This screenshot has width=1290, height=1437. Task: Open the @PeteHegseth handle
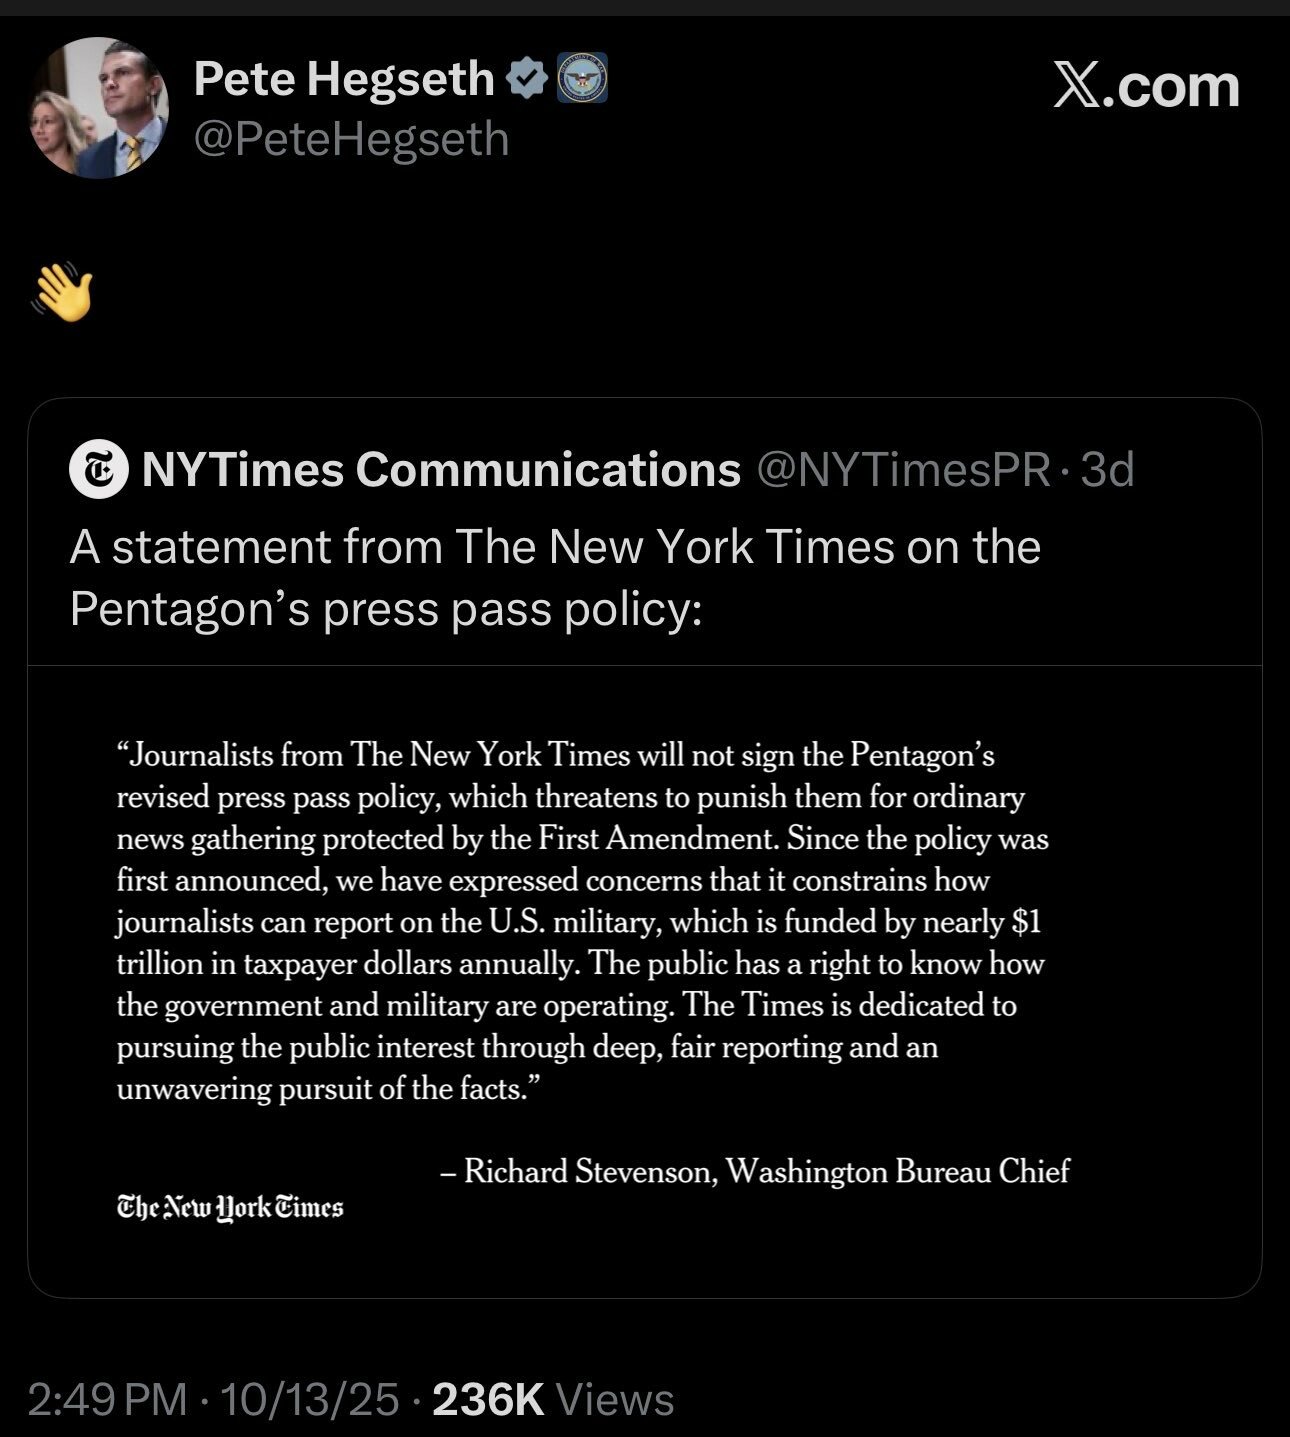tap(351, 139)
